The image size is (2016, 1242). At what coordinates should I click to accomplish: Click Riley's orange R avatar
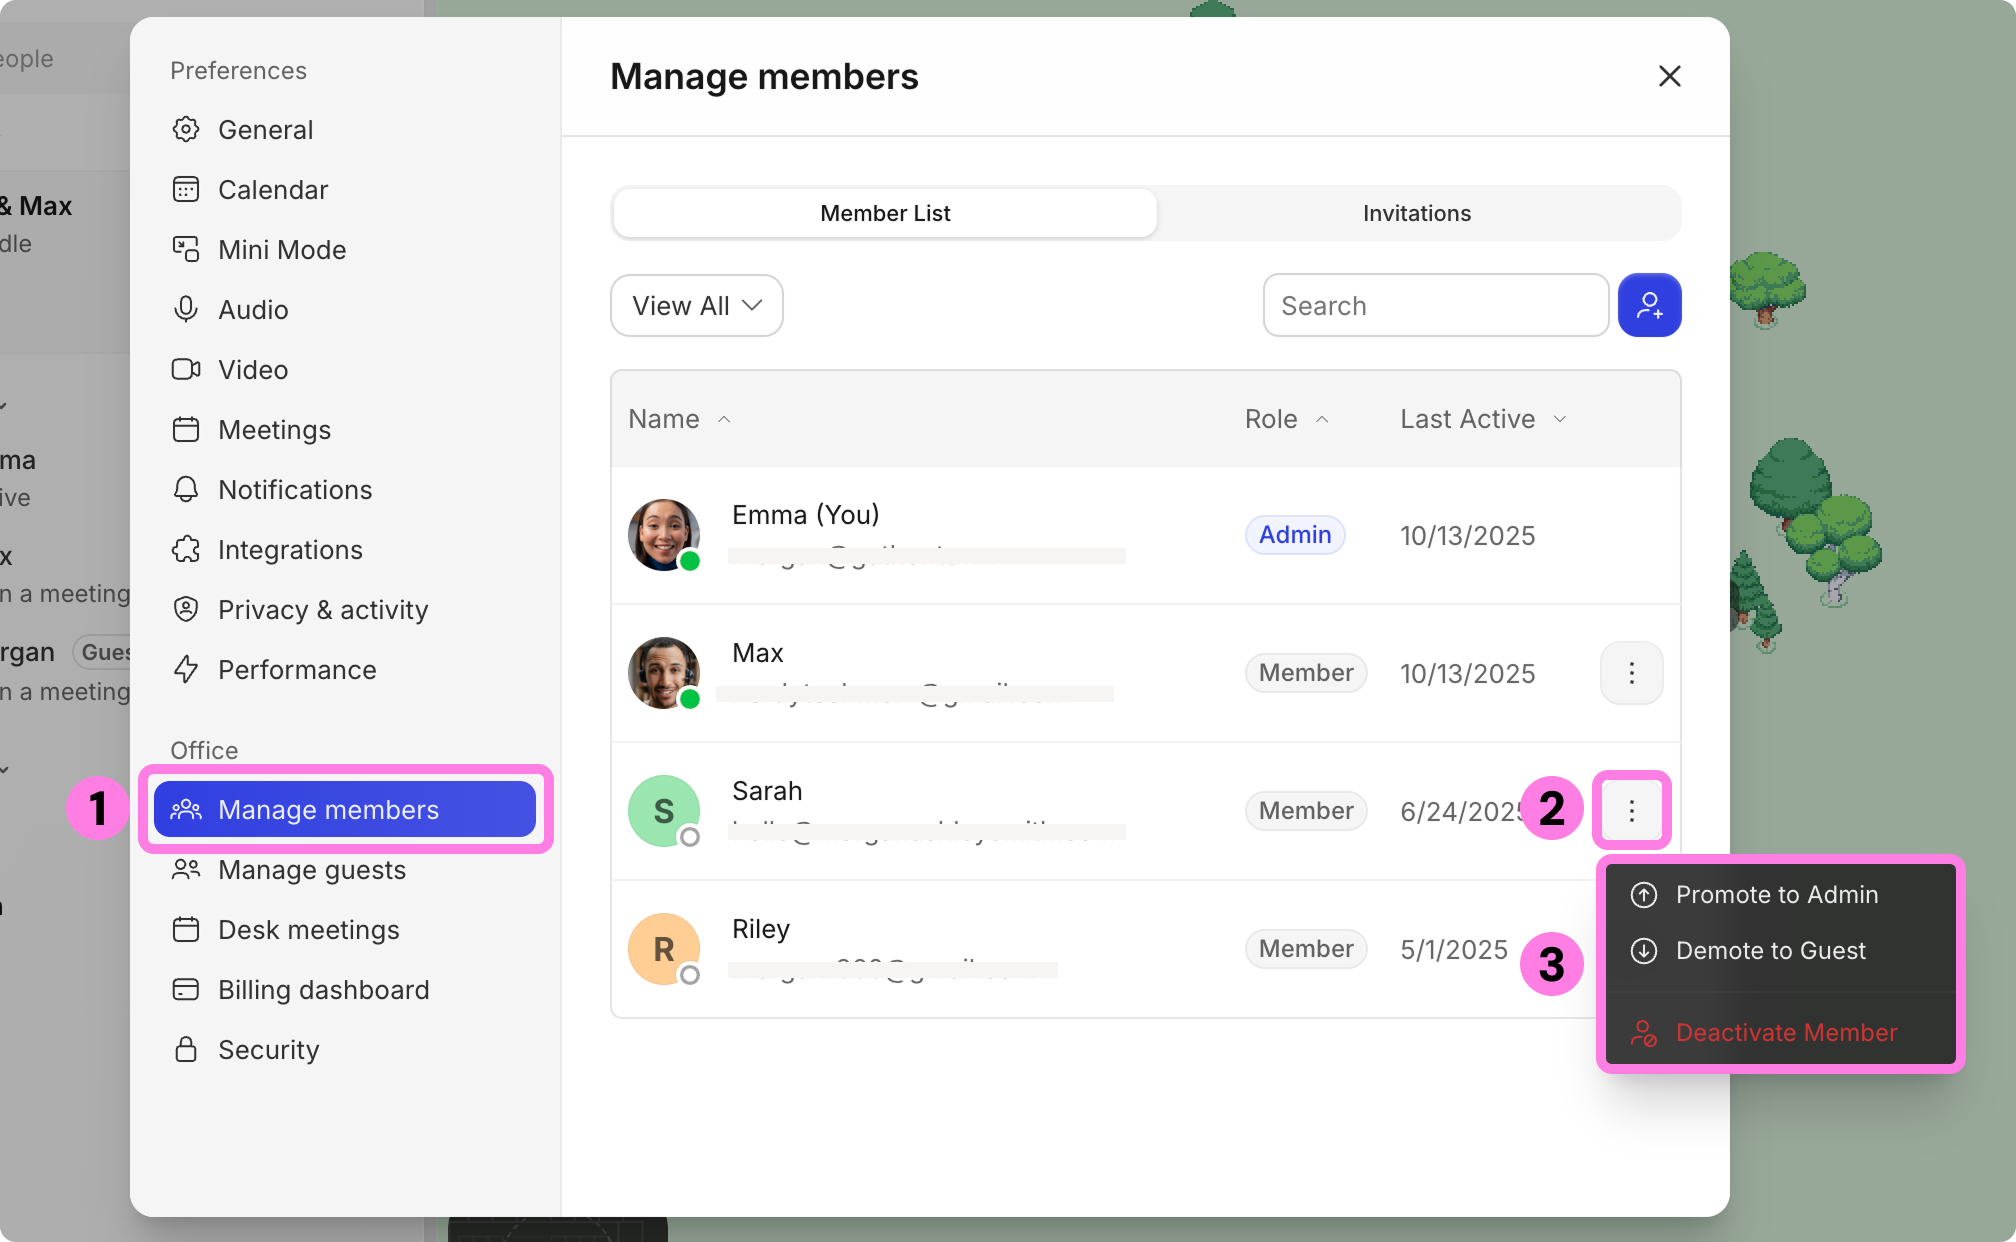point(664,949)
